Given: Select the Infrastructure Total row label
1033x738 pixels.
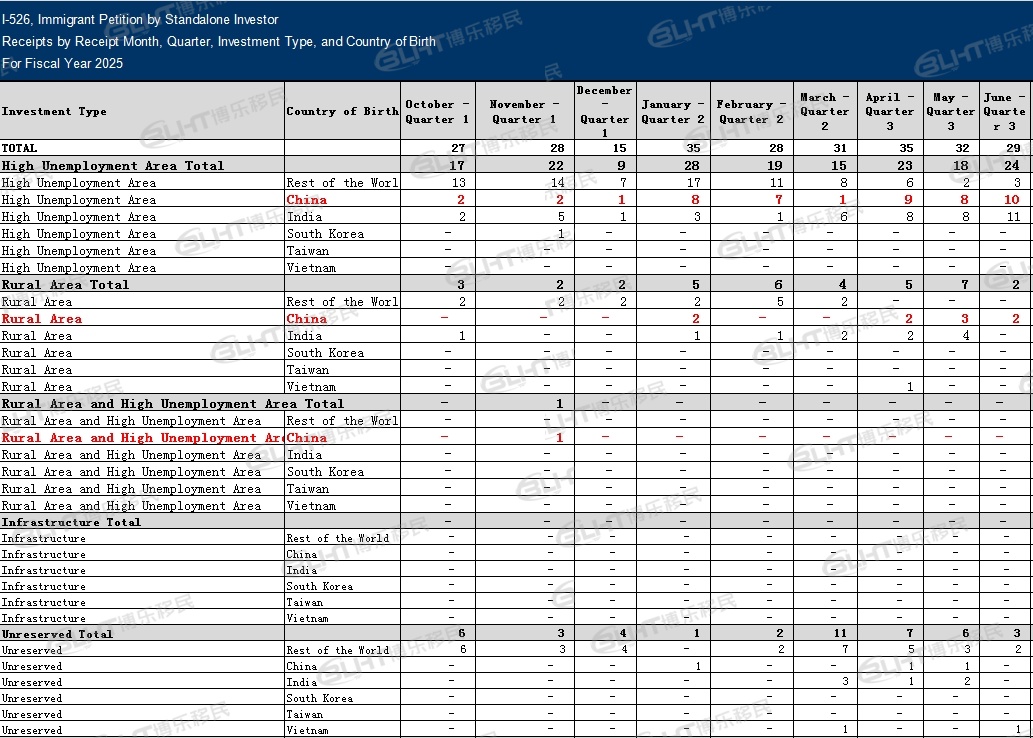Looking at the screenshot, I should click(x=71, y=522).
